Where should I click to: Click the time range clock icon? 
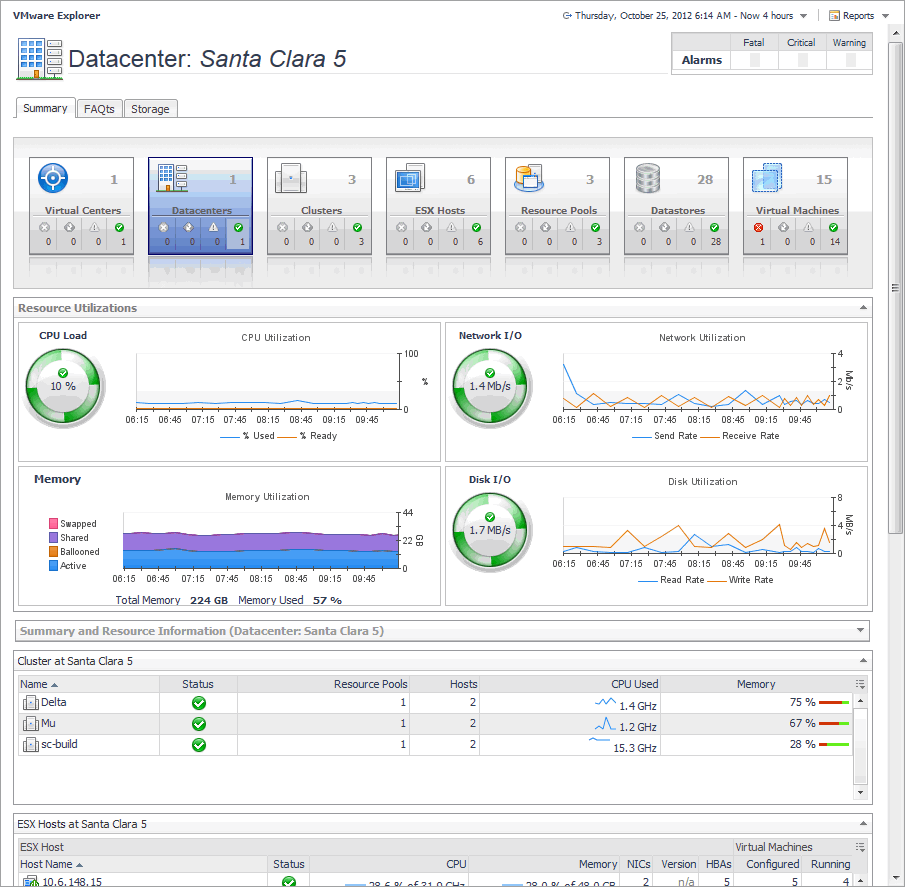pyautogui.click(x=567, y=16)
